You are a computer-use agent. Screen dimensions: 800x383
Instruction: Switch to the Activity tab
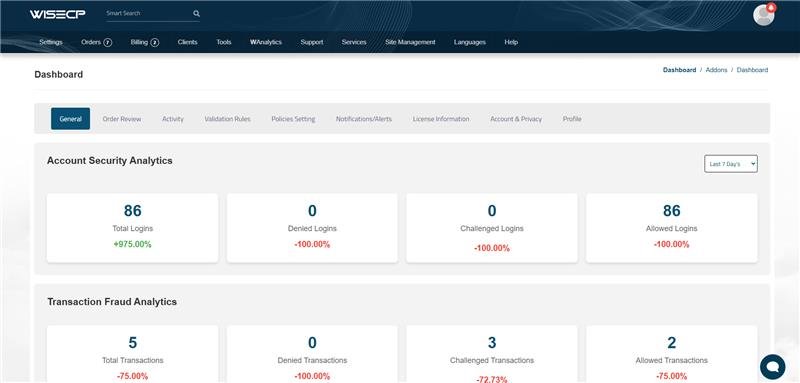(172, 119)
